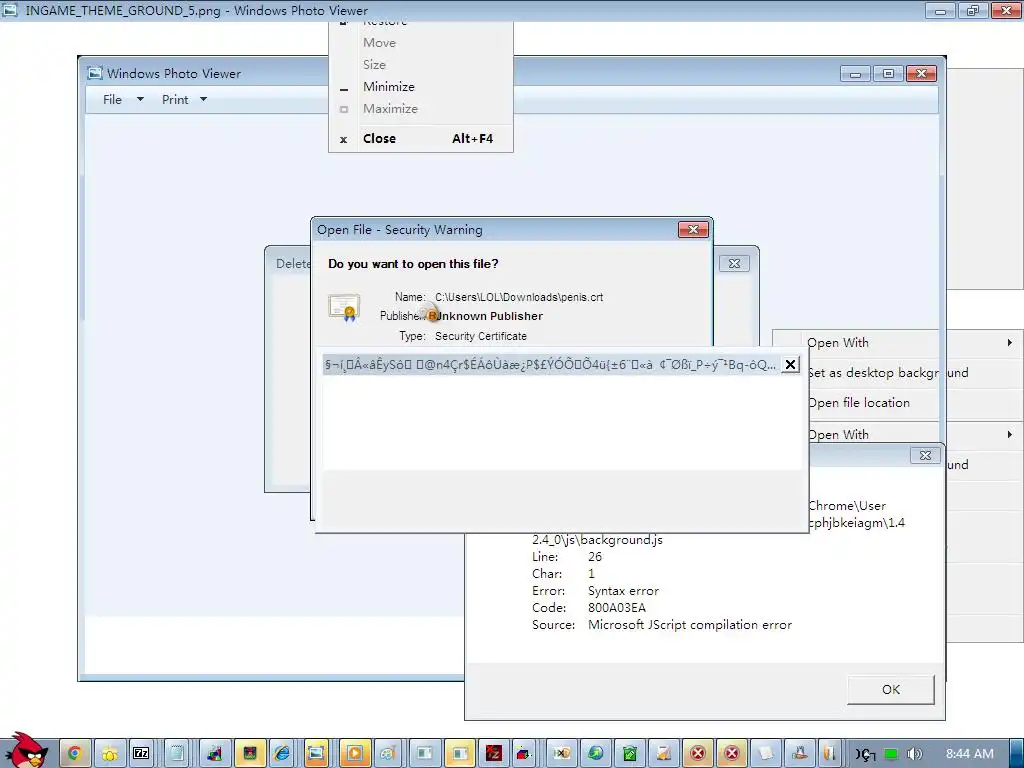Viewport: 1024px width, 768px height.
Task: Open the File menu in Photo Viewer
Action: [x=112, y=99]
